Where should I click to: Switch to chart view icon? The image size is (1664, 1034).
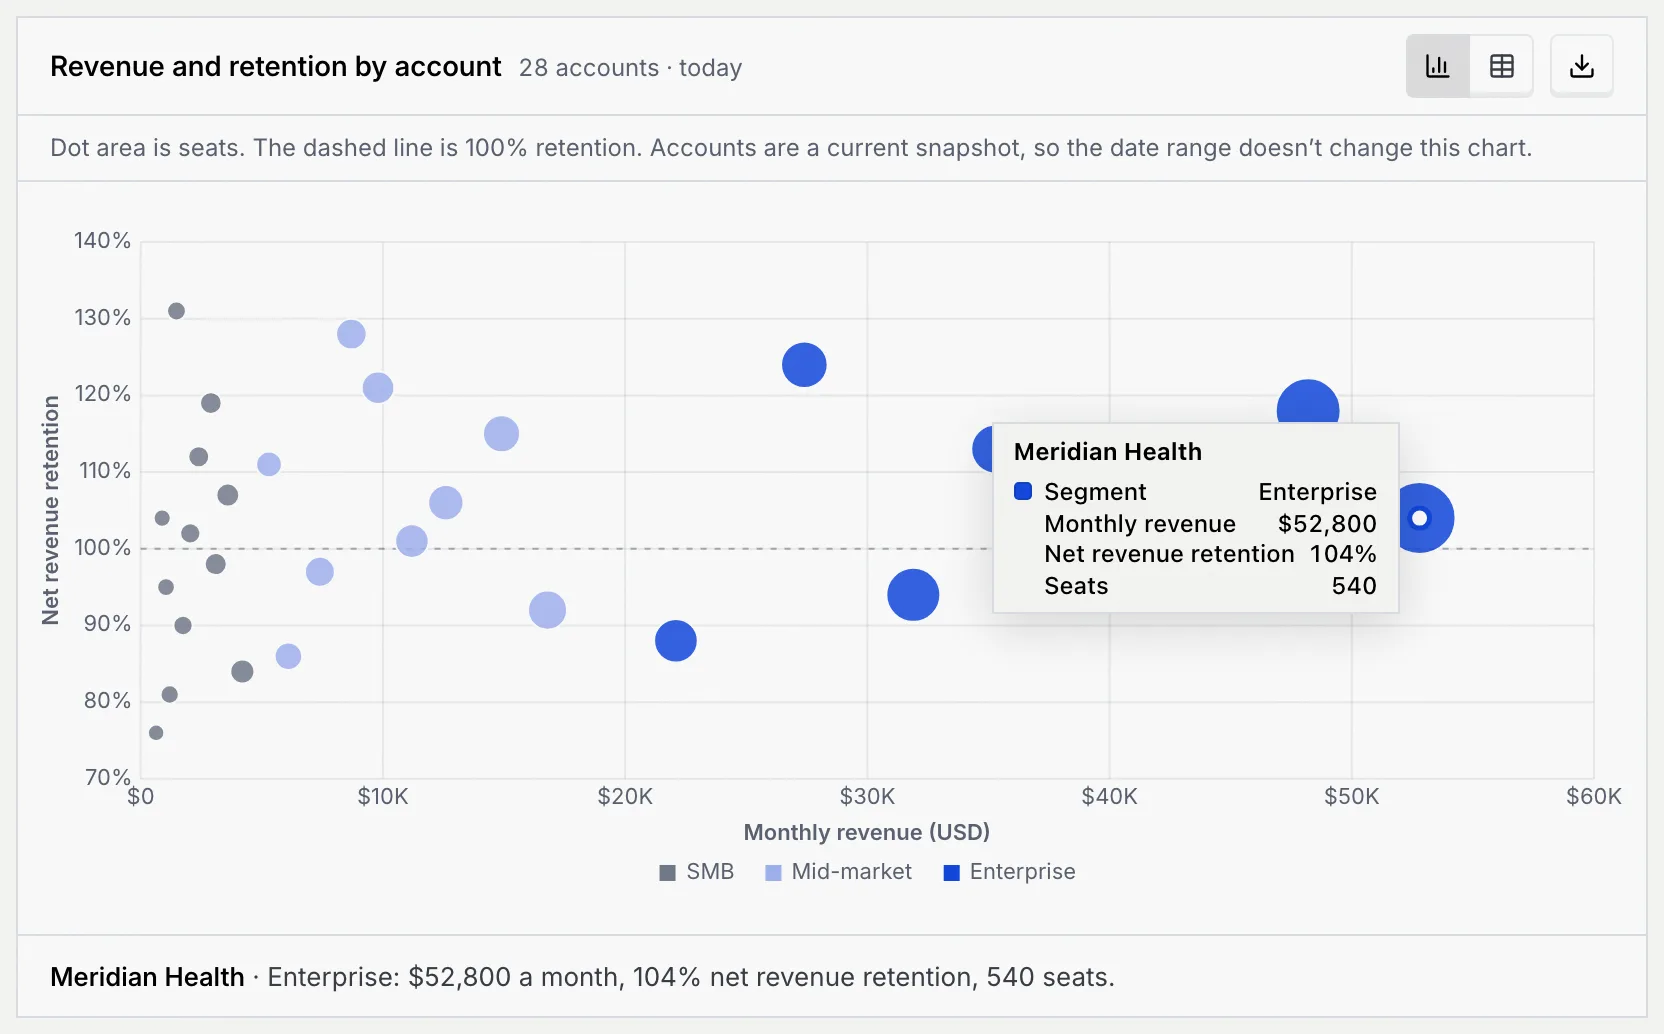pos(1437,66)
